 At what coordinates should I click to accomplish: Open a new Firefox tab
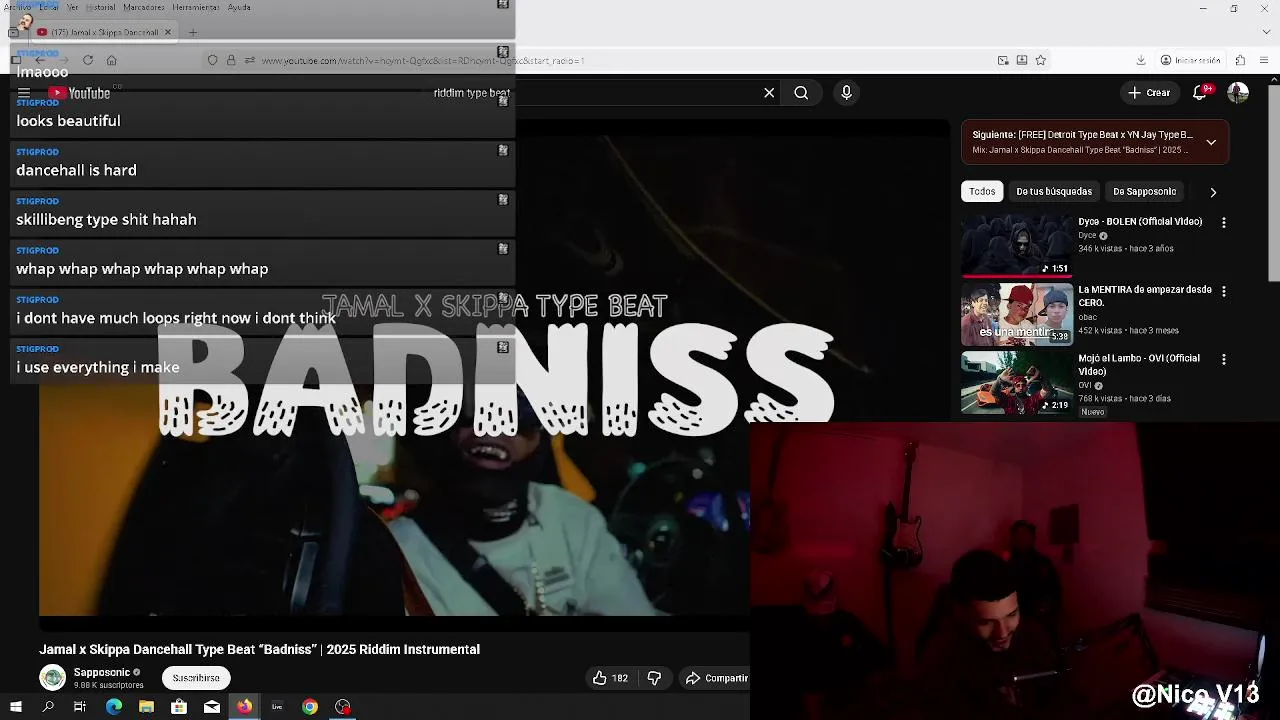[193, 32]
